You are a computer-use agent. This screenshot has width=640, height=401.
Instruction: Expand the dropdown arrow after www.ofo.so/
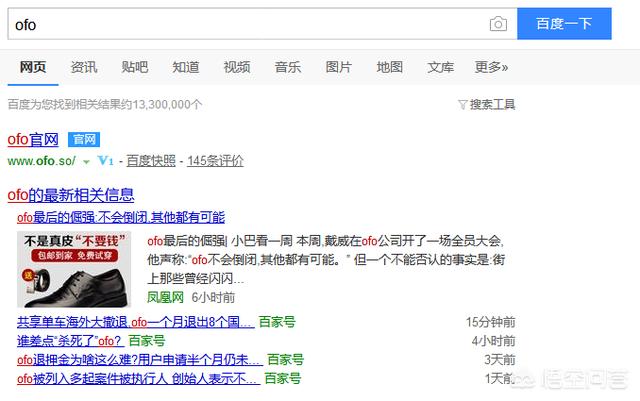[86, 162]
